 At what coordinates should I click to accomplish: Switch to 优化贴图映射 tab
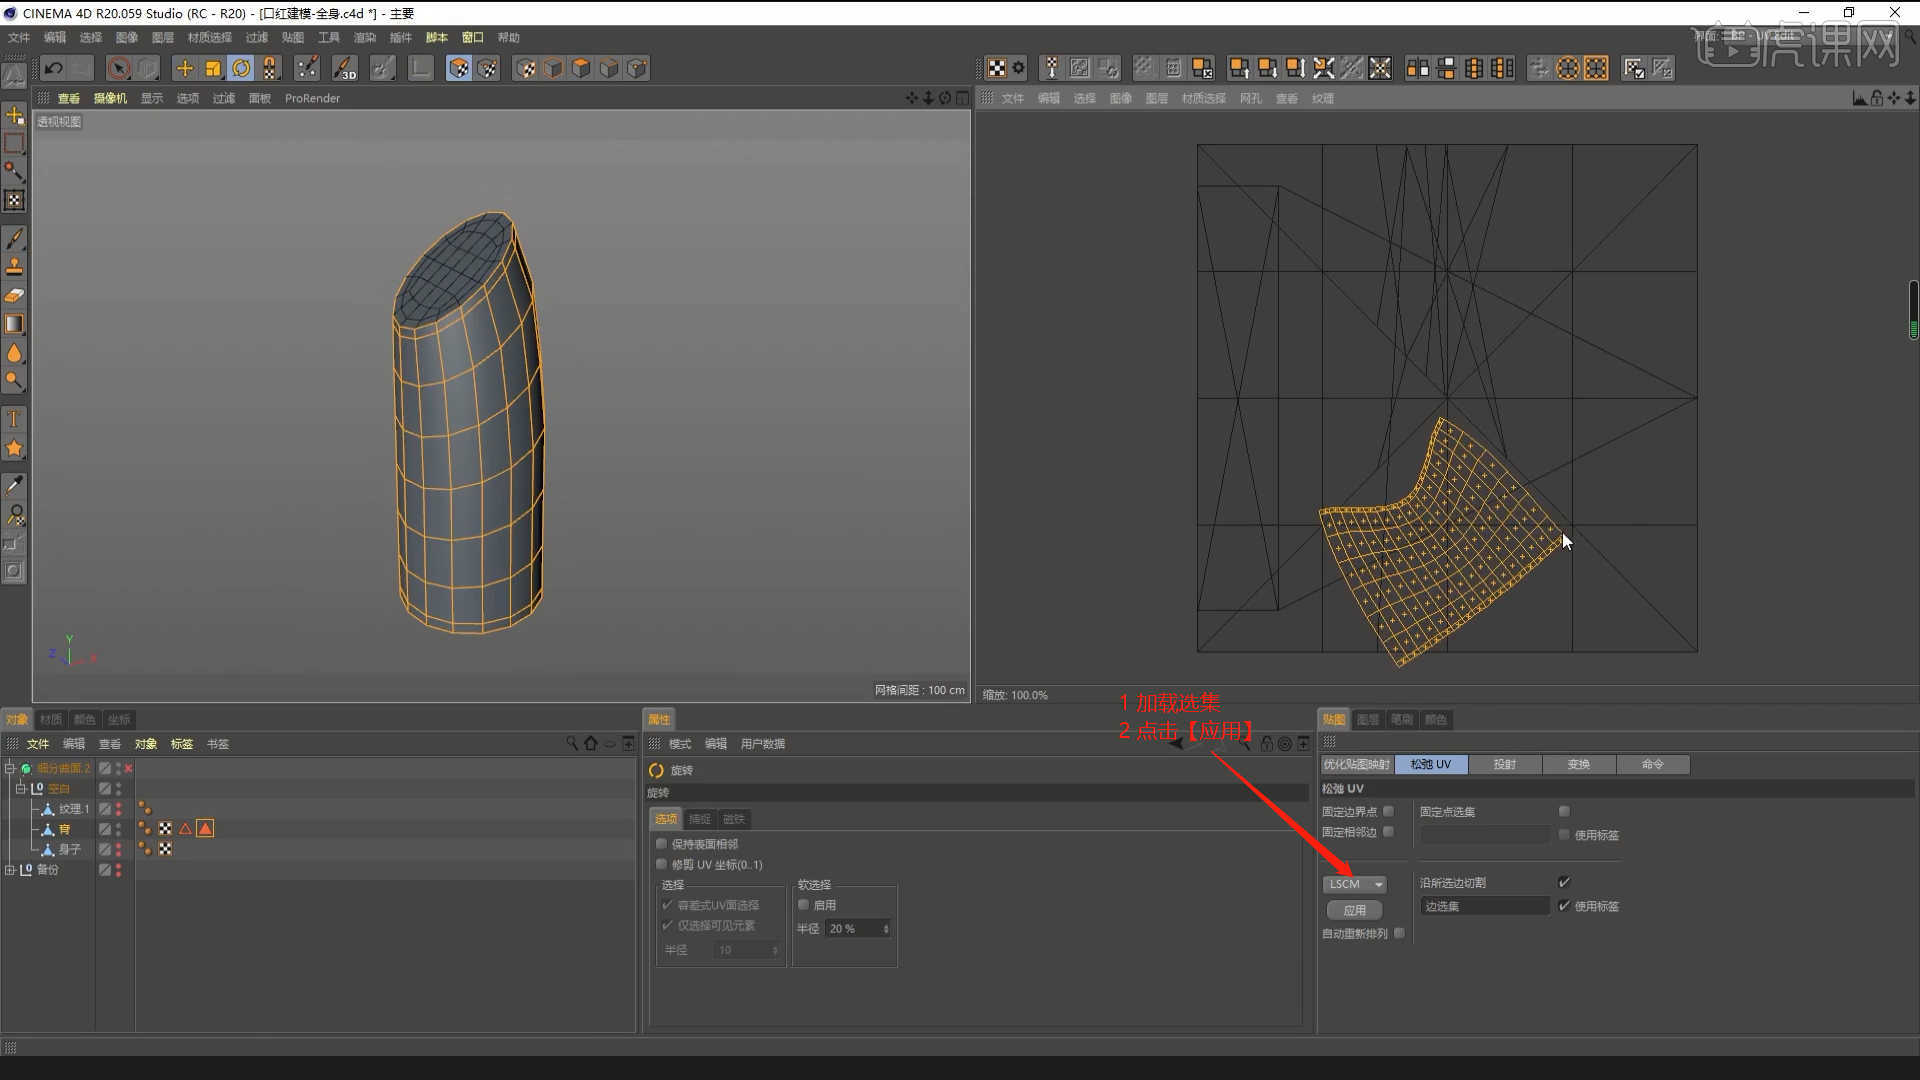1356,764
